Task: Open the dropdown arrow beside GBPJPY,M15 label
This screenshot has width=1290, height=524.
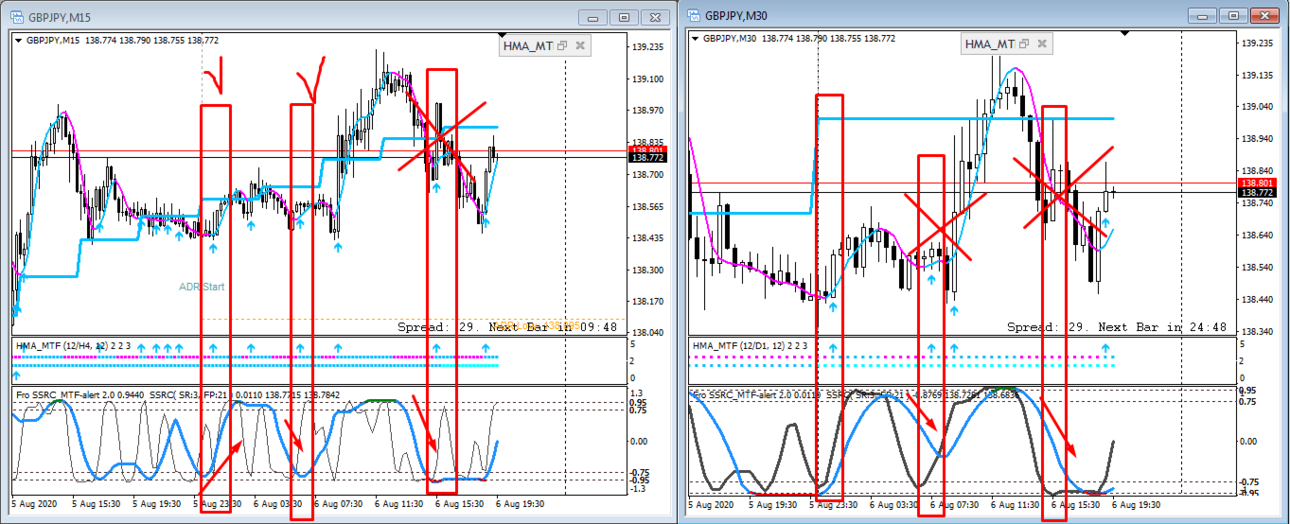Action: [19, 40]
